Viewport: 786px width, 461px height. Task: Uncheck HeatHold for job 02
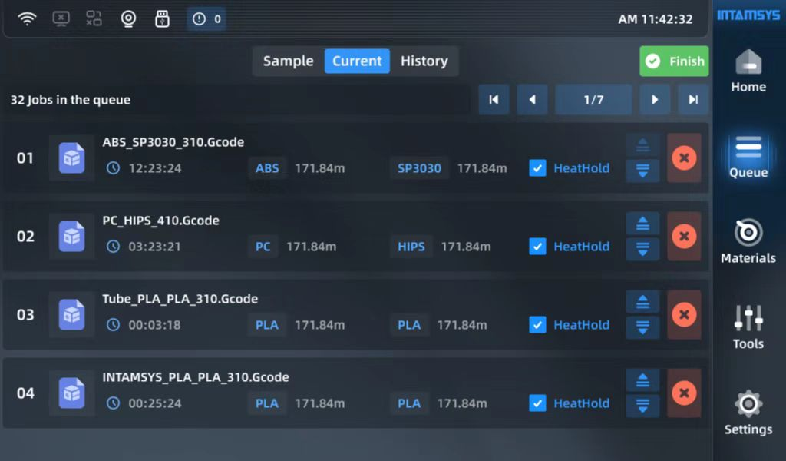(x=537, y=247)
